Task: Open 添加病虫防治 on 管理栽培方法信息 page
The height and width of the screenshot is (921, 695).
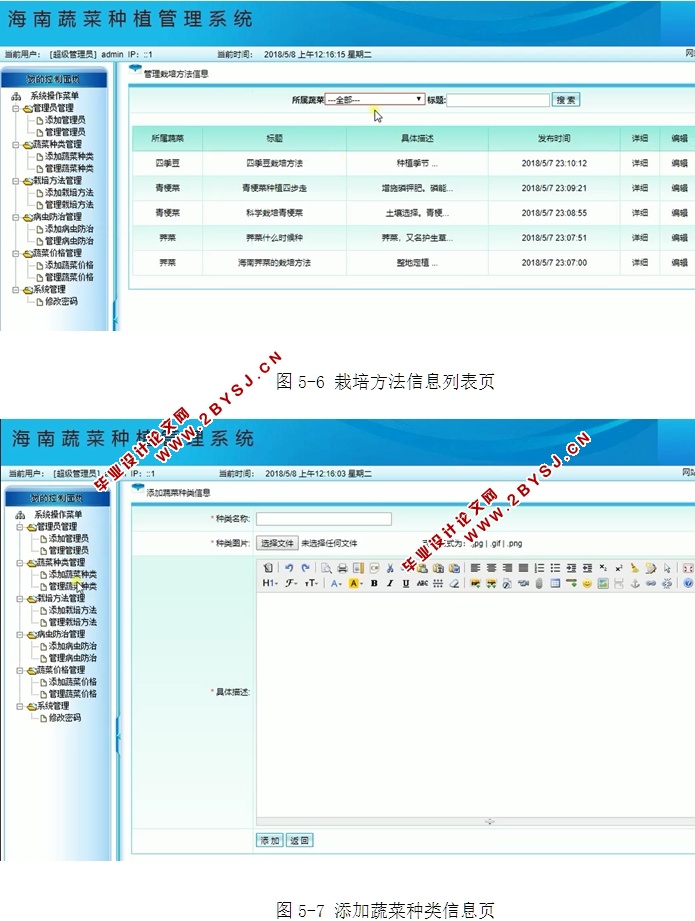Action: [69, 228]
